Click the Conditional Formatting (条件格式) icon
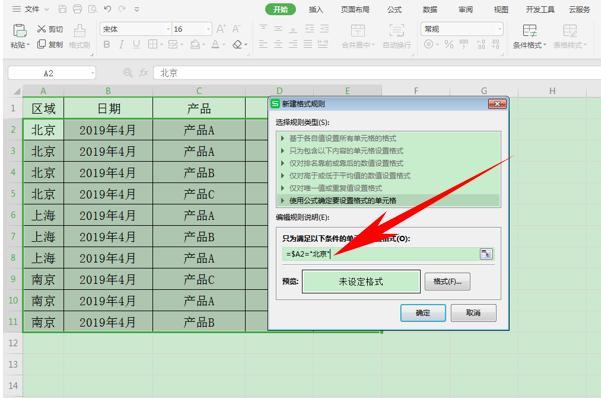The width and height of the screenshot is (601, 398). 530,31
